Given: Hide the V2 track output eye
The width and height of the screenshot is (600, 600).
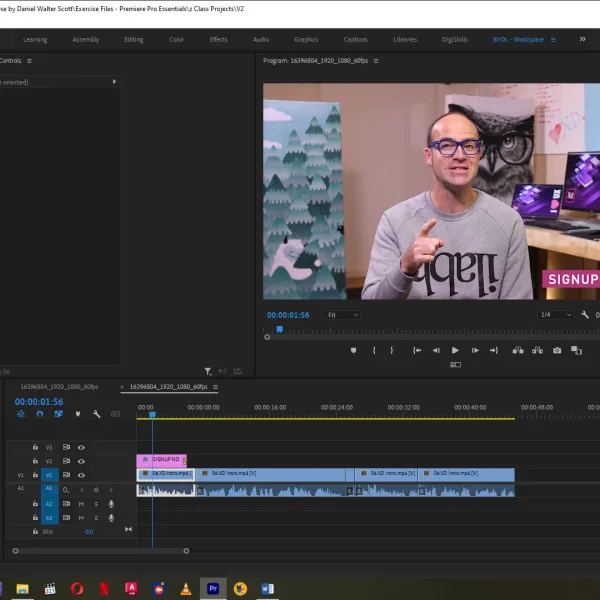Looking at the screenshot, I should pyautogui.click(x=81, y=461).
